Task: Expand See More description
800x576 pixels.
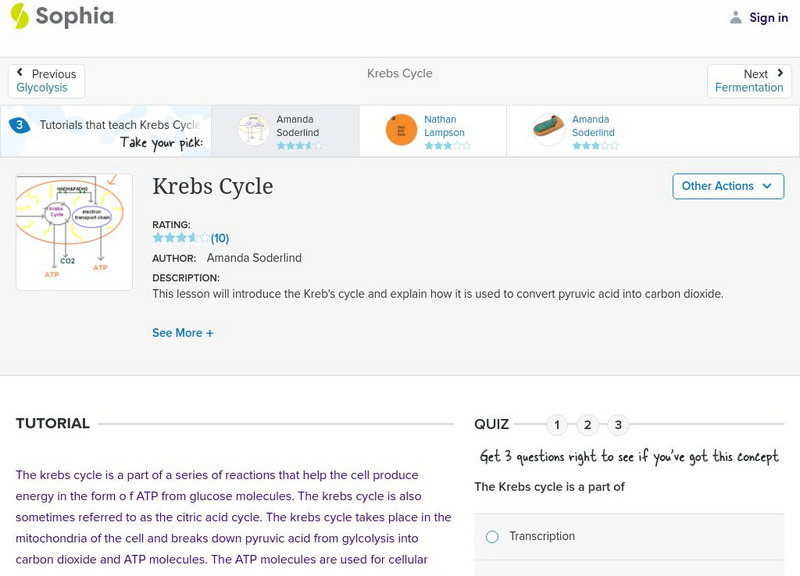Action: (183, 333)
